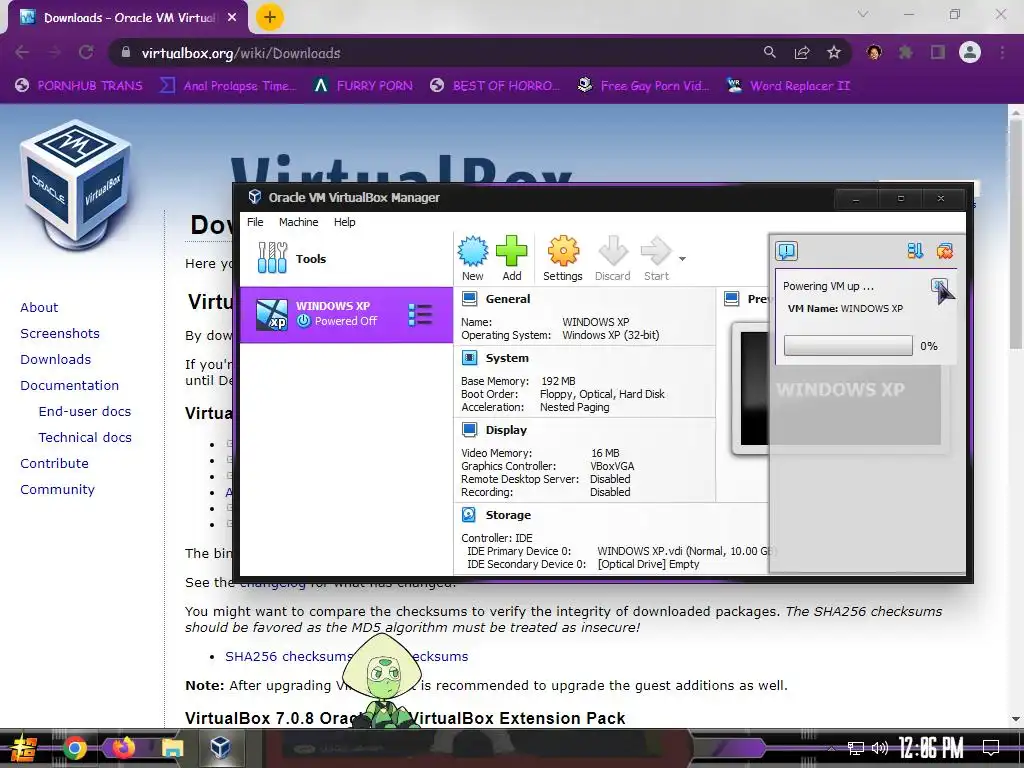Screen dimensions: 1024x768
Task: Open the Chrome profile avatar icon
Action: tap(970, 52)
